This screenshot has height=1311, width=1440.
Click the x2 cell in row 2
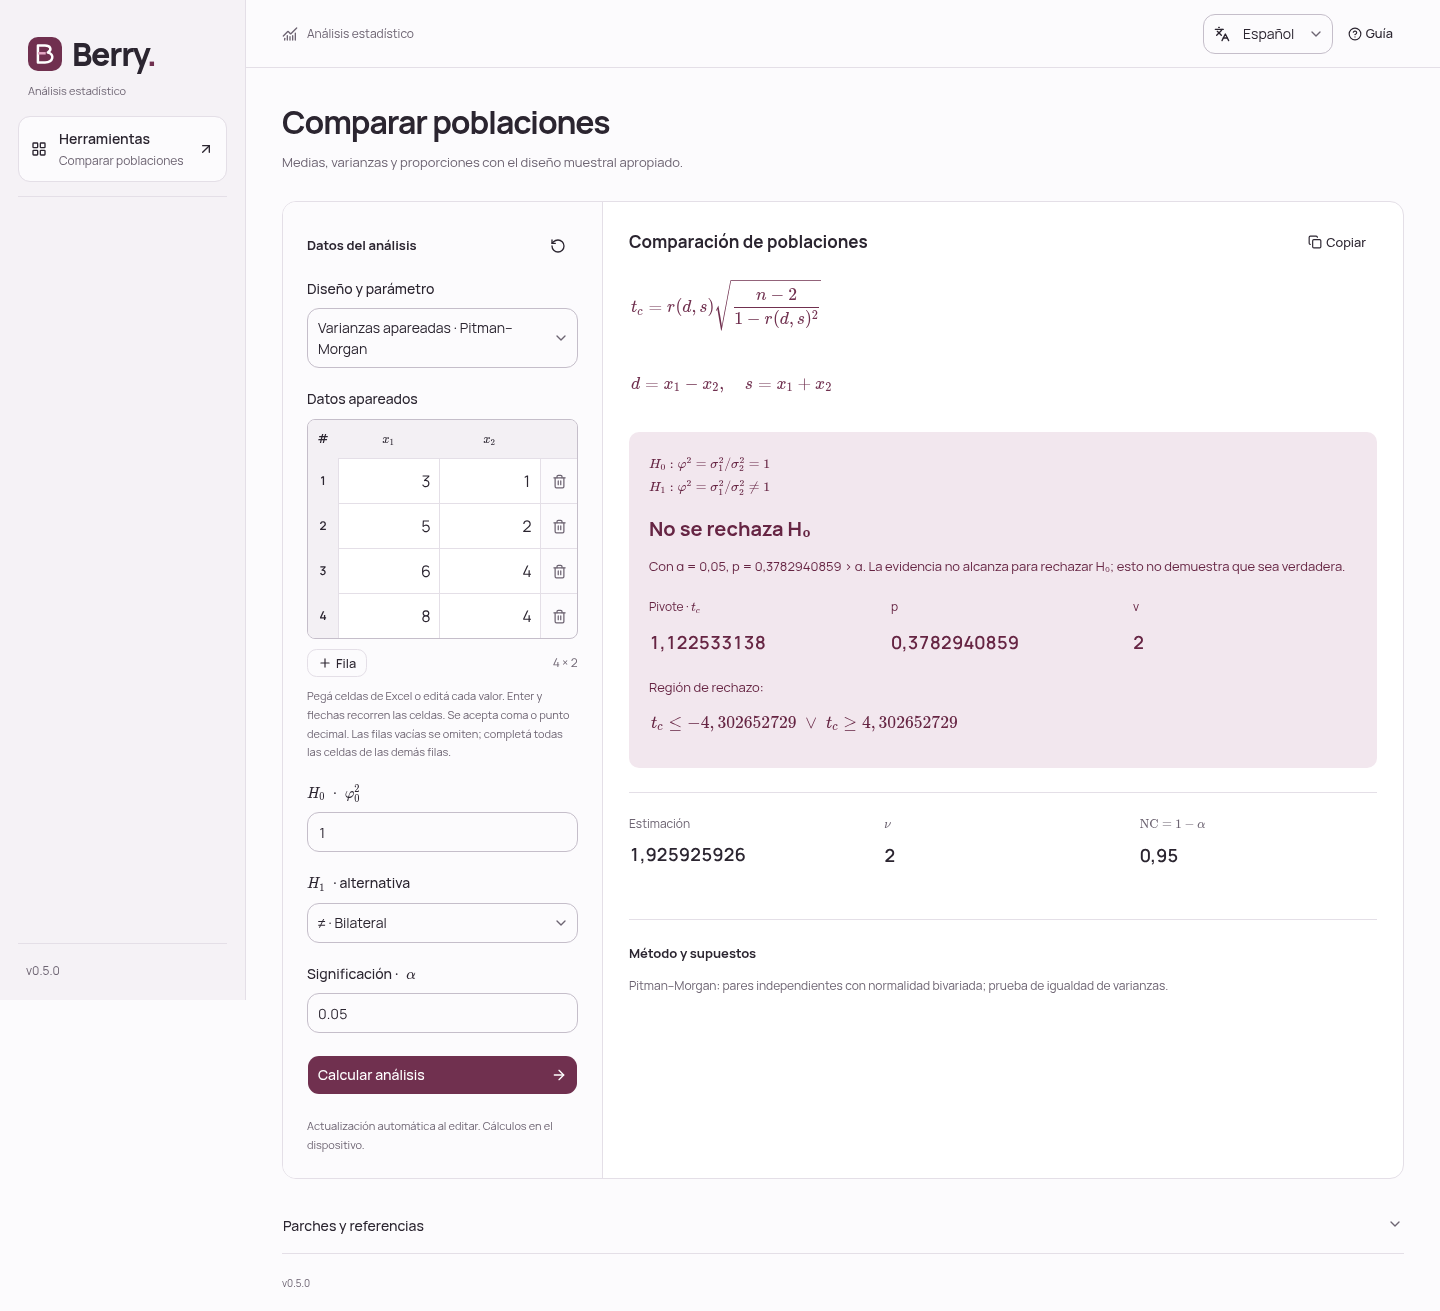pyautogui.click(x=490, y=527)
